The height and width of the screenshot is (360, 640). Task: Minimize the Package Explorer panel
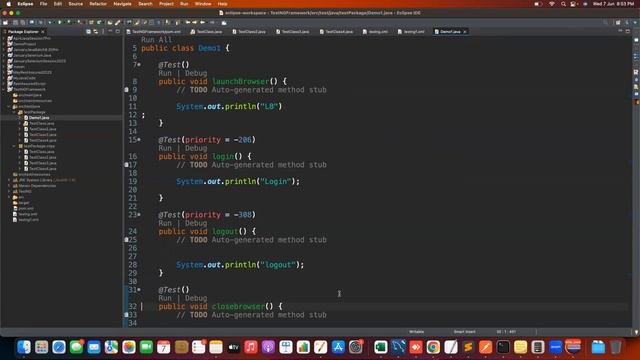[x=110, y=31]
